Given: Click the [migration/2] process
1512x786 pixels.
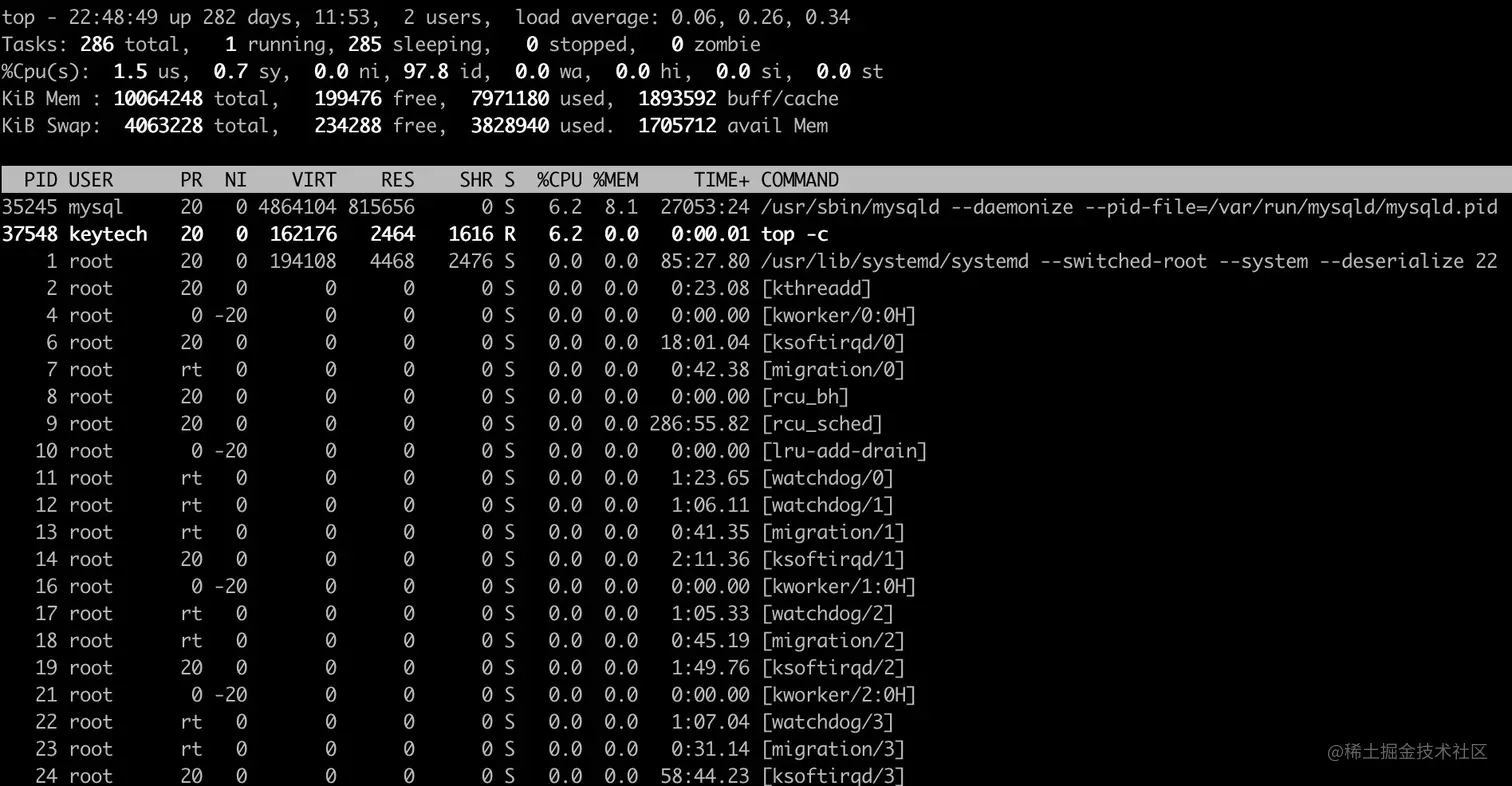Looking at the screenshot, I should 833,640.
